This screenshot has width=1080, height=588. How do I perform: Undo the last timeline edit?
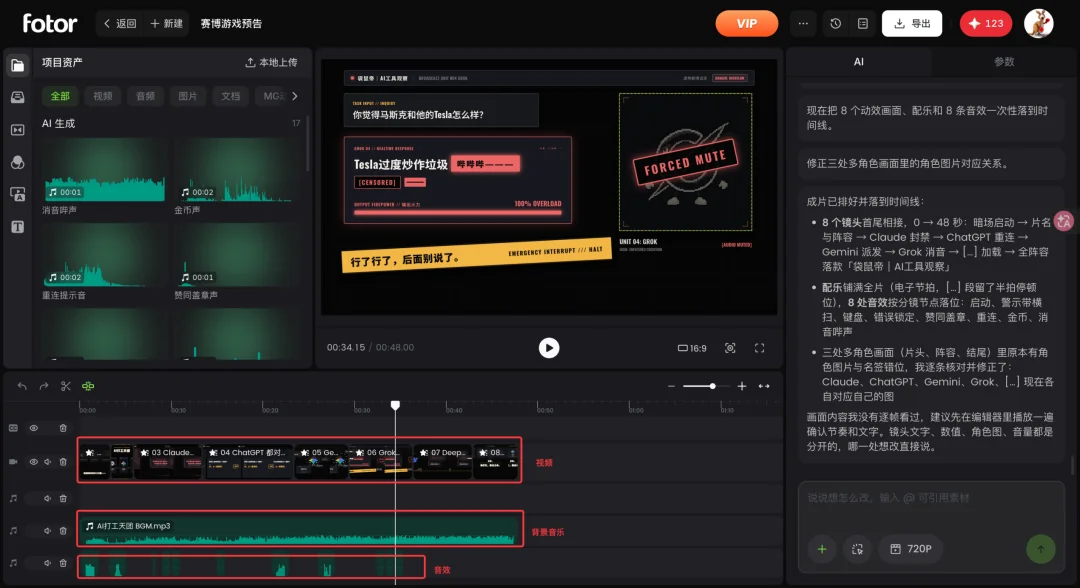coord(22,386)
